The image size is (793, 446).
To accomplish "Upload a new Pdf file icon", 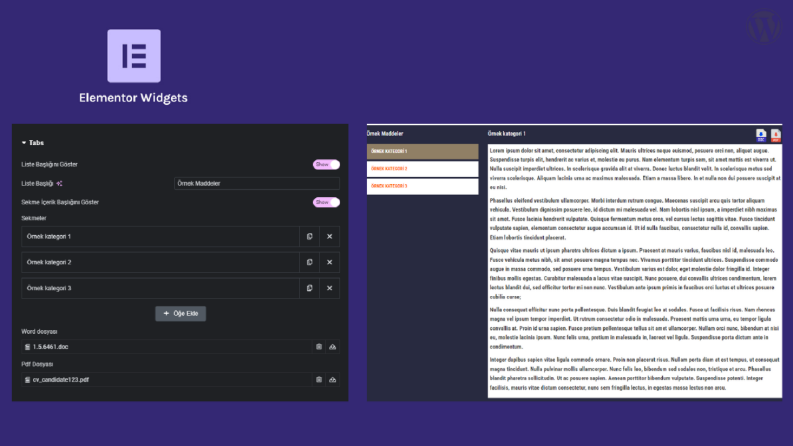I will pos(333,380).
